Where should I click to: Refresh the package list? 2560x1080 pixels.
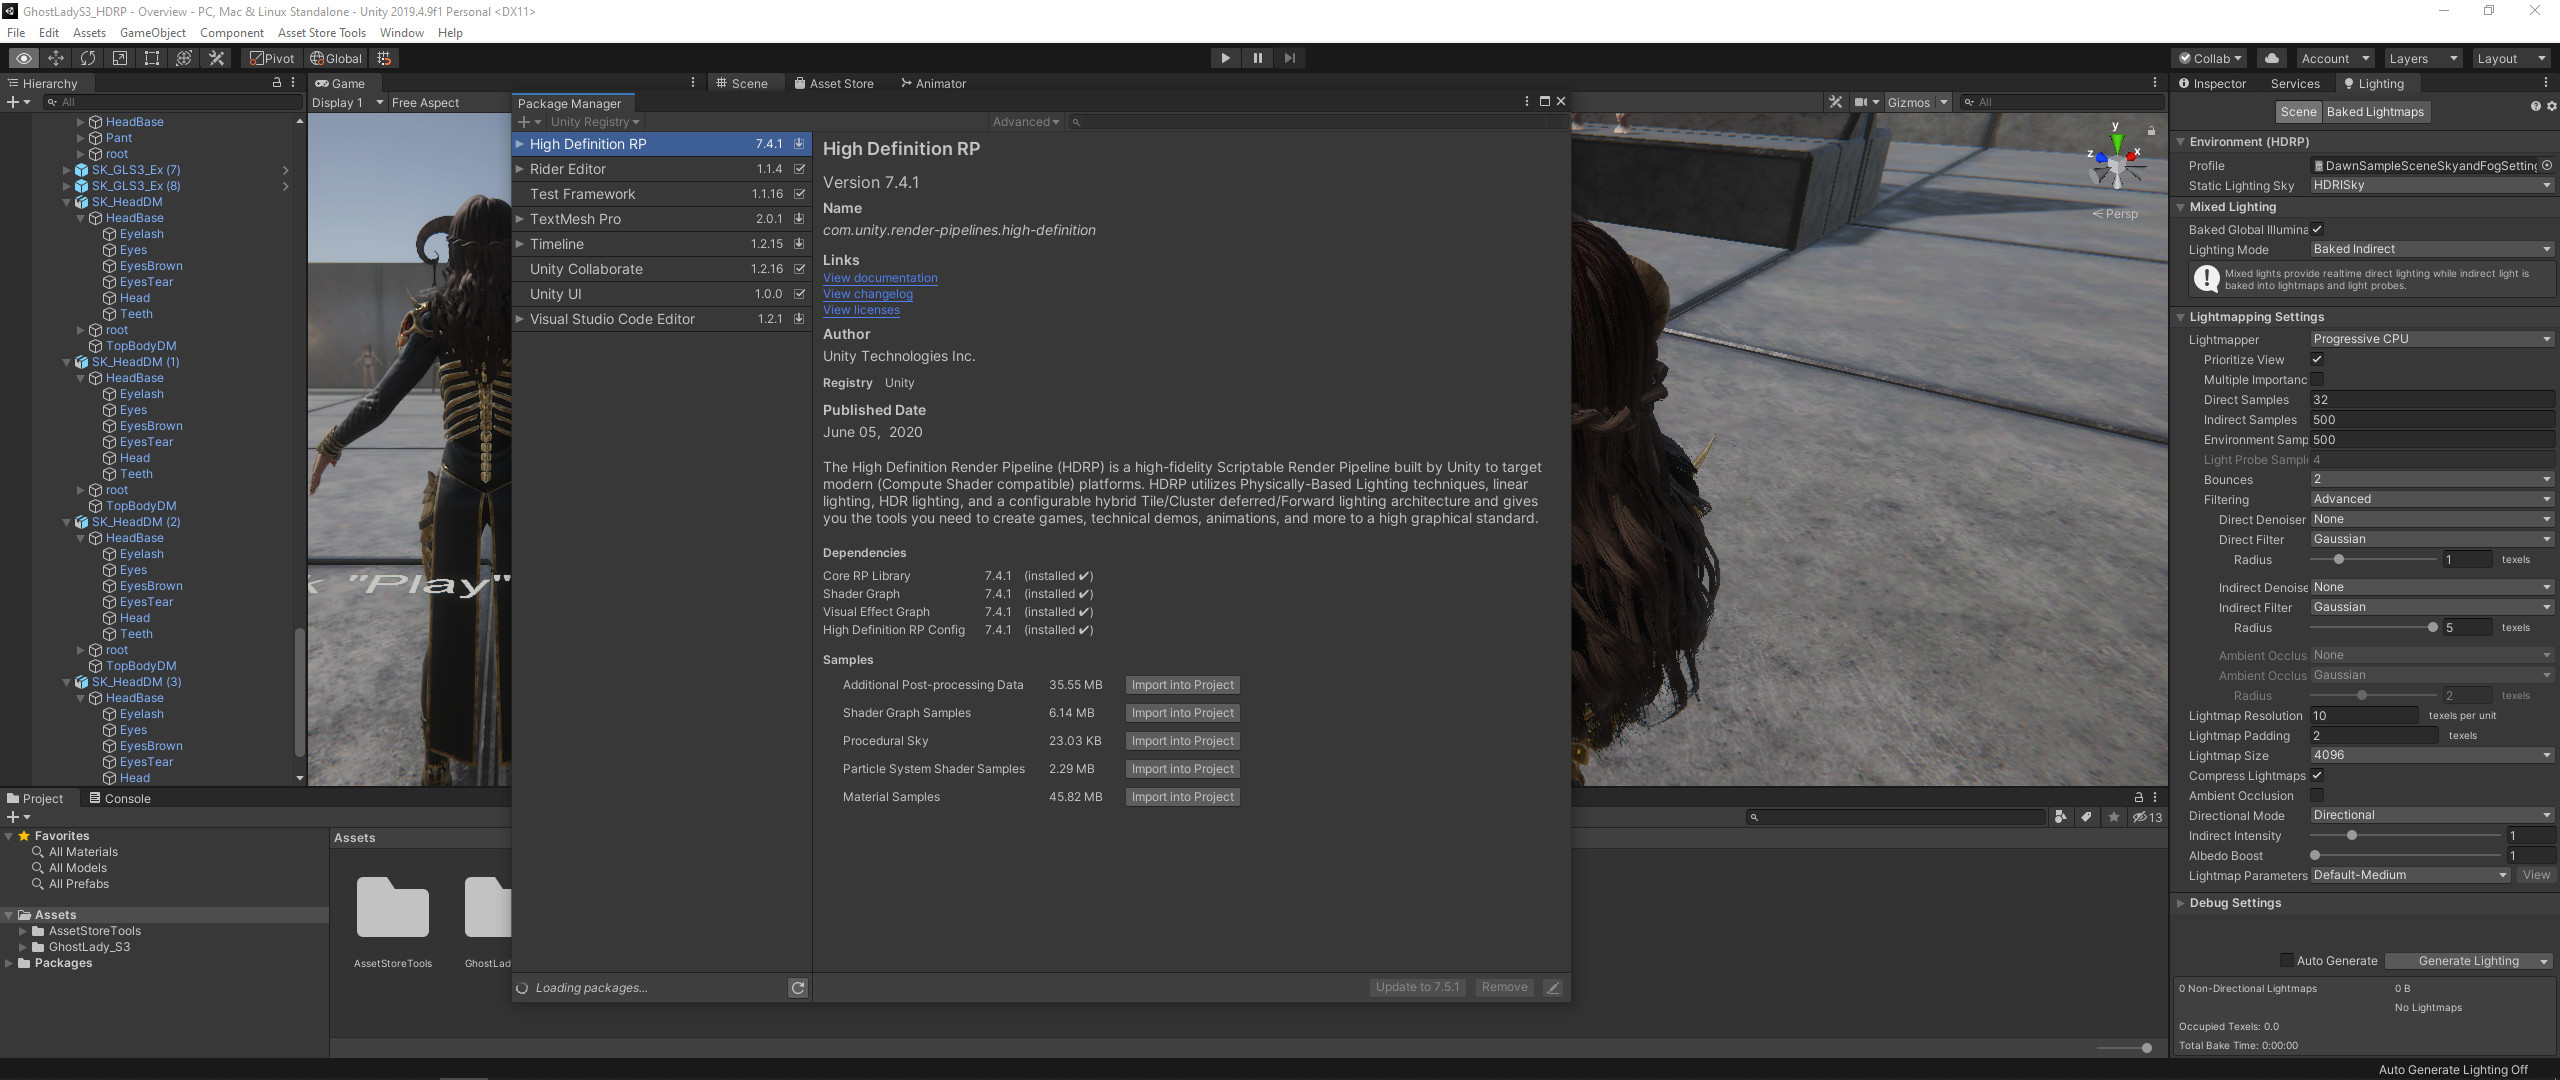point(798,988)
